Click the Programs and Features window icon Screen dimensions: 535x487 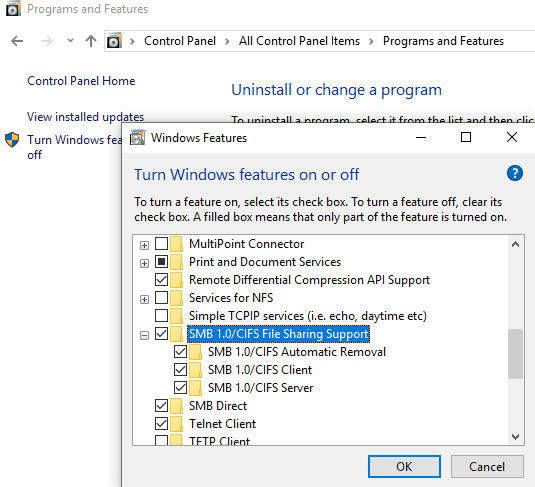(13, 9)
